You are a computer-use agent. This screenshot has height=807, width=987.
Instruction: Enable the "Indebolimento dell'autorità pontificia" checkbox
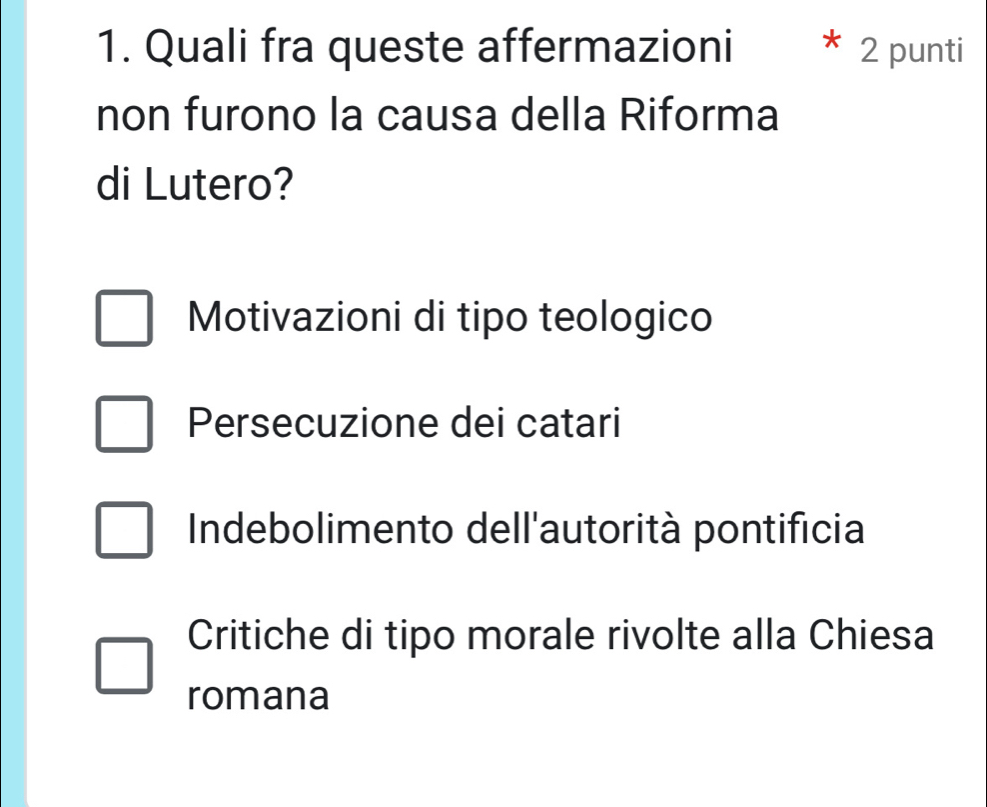[125, 530]
